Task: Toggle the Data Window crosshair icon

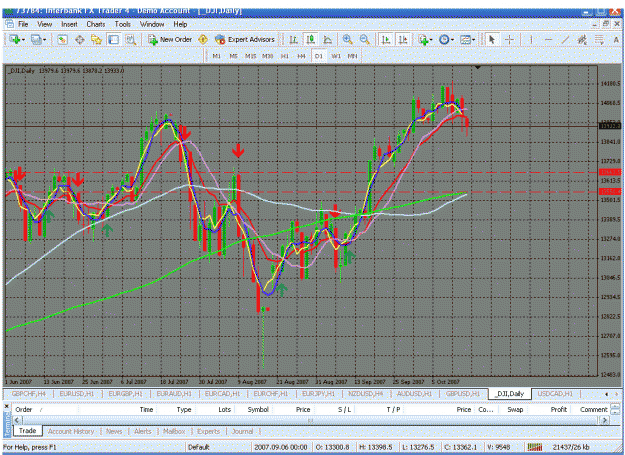Action: click(x=80, y=39)
